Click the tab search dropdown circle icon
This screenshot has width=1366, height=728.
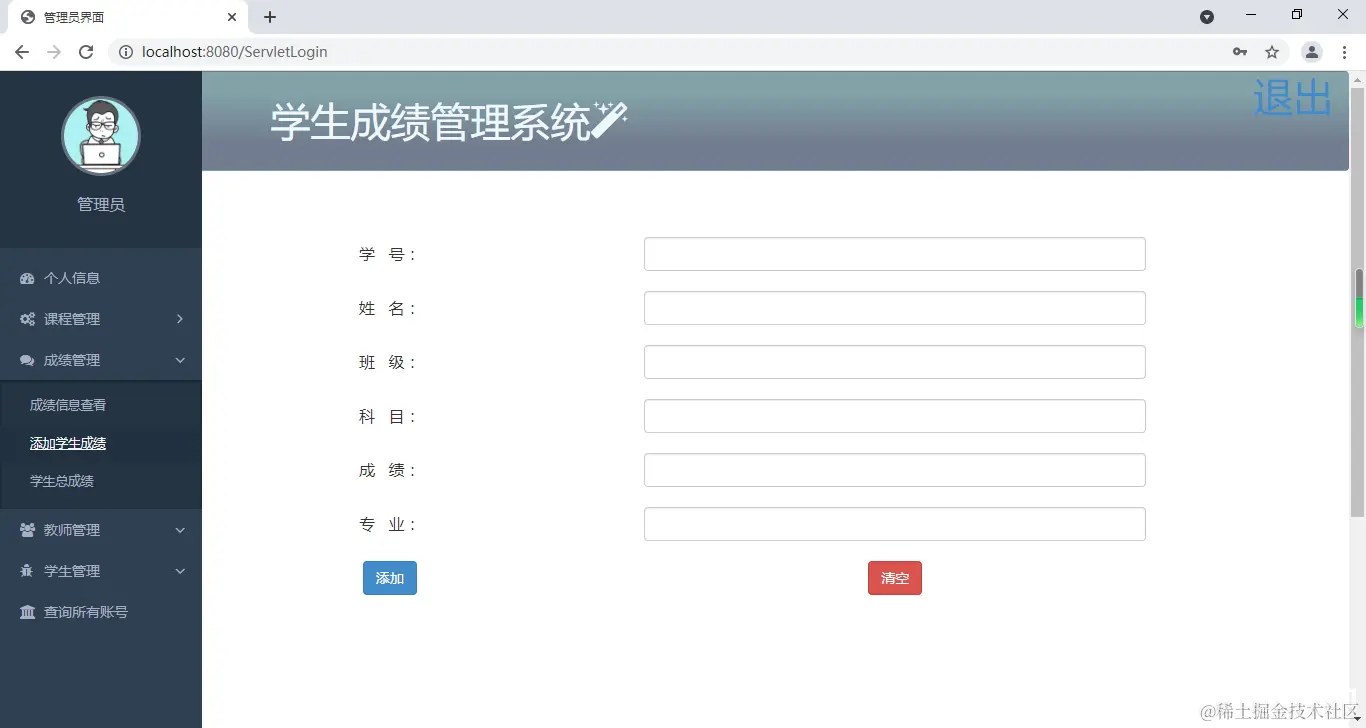tap(1207, 17)
